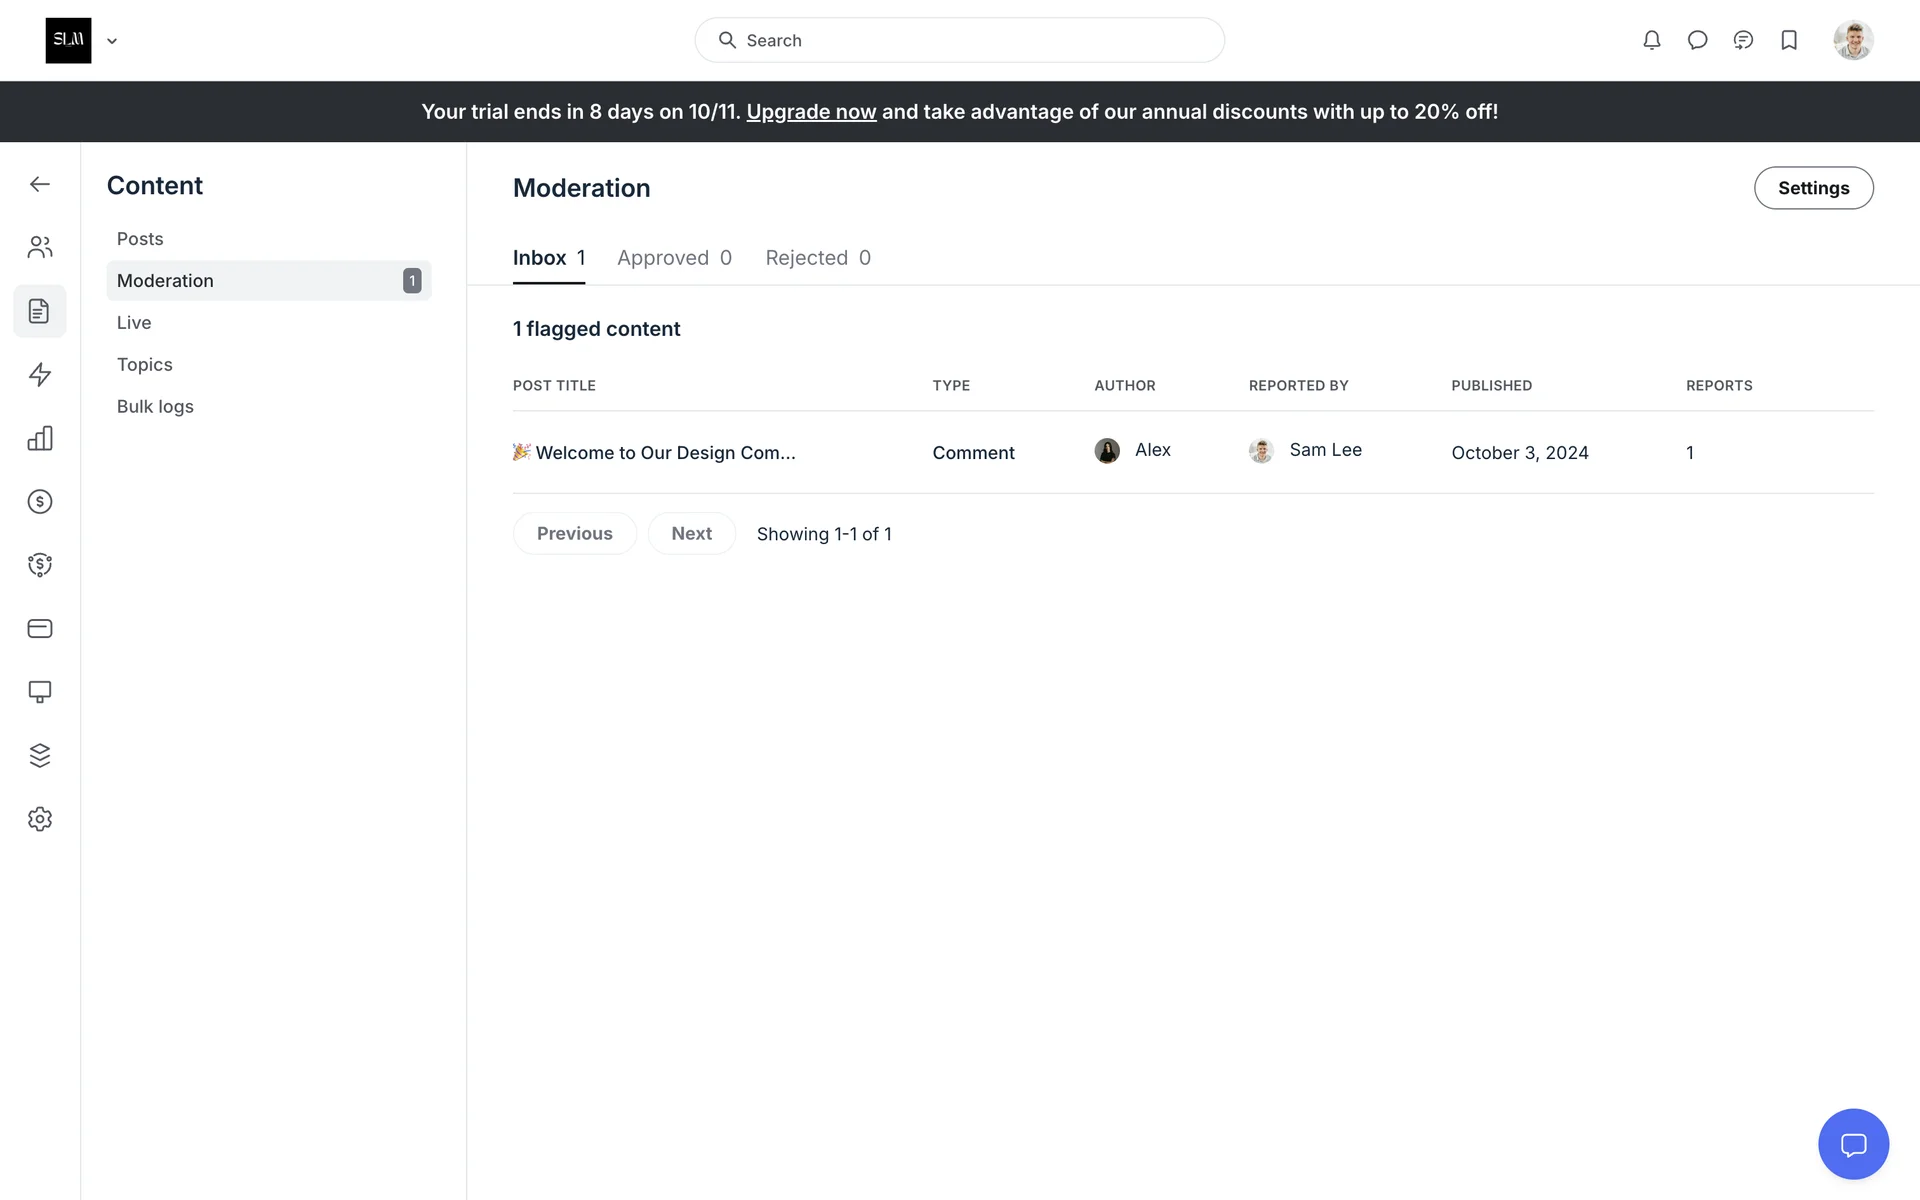This screenshot has height=1200, width=1920.
Task: Open the user profile avatar menu
Action: [x=1852, y=40]
